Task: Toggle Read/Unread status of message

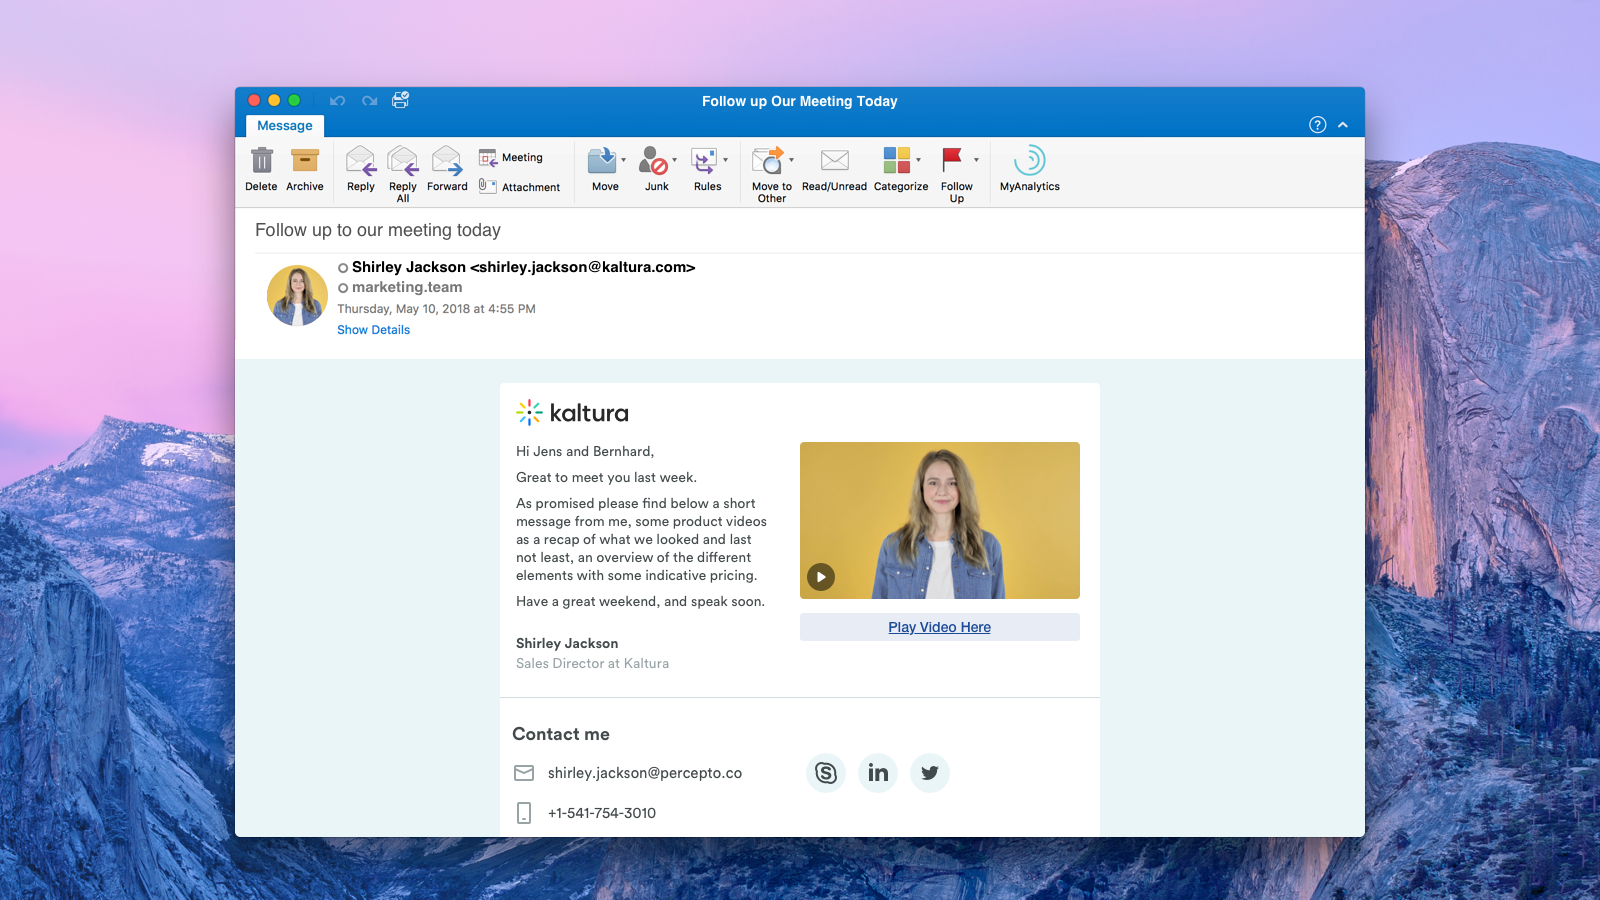Action: coord(834,161)
